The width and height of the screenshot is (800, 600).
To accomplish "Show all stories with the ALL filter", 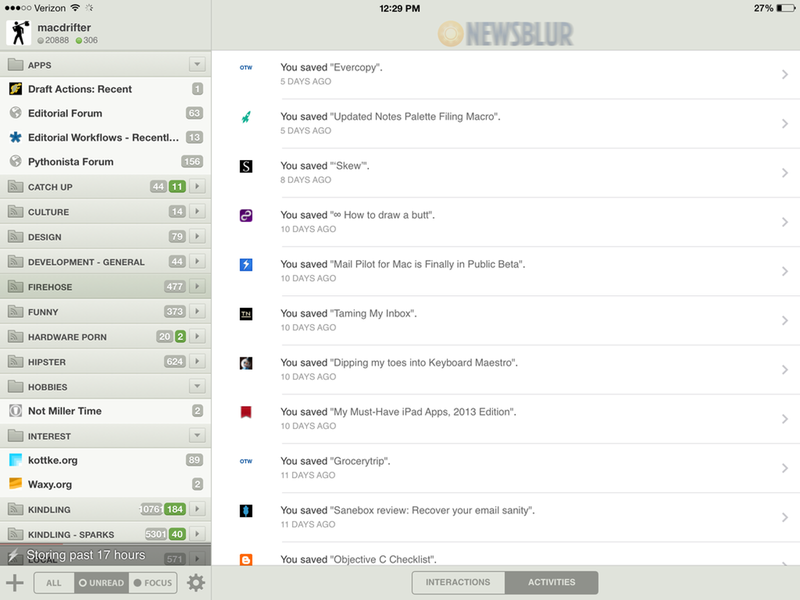I will [x=54, y=583].
